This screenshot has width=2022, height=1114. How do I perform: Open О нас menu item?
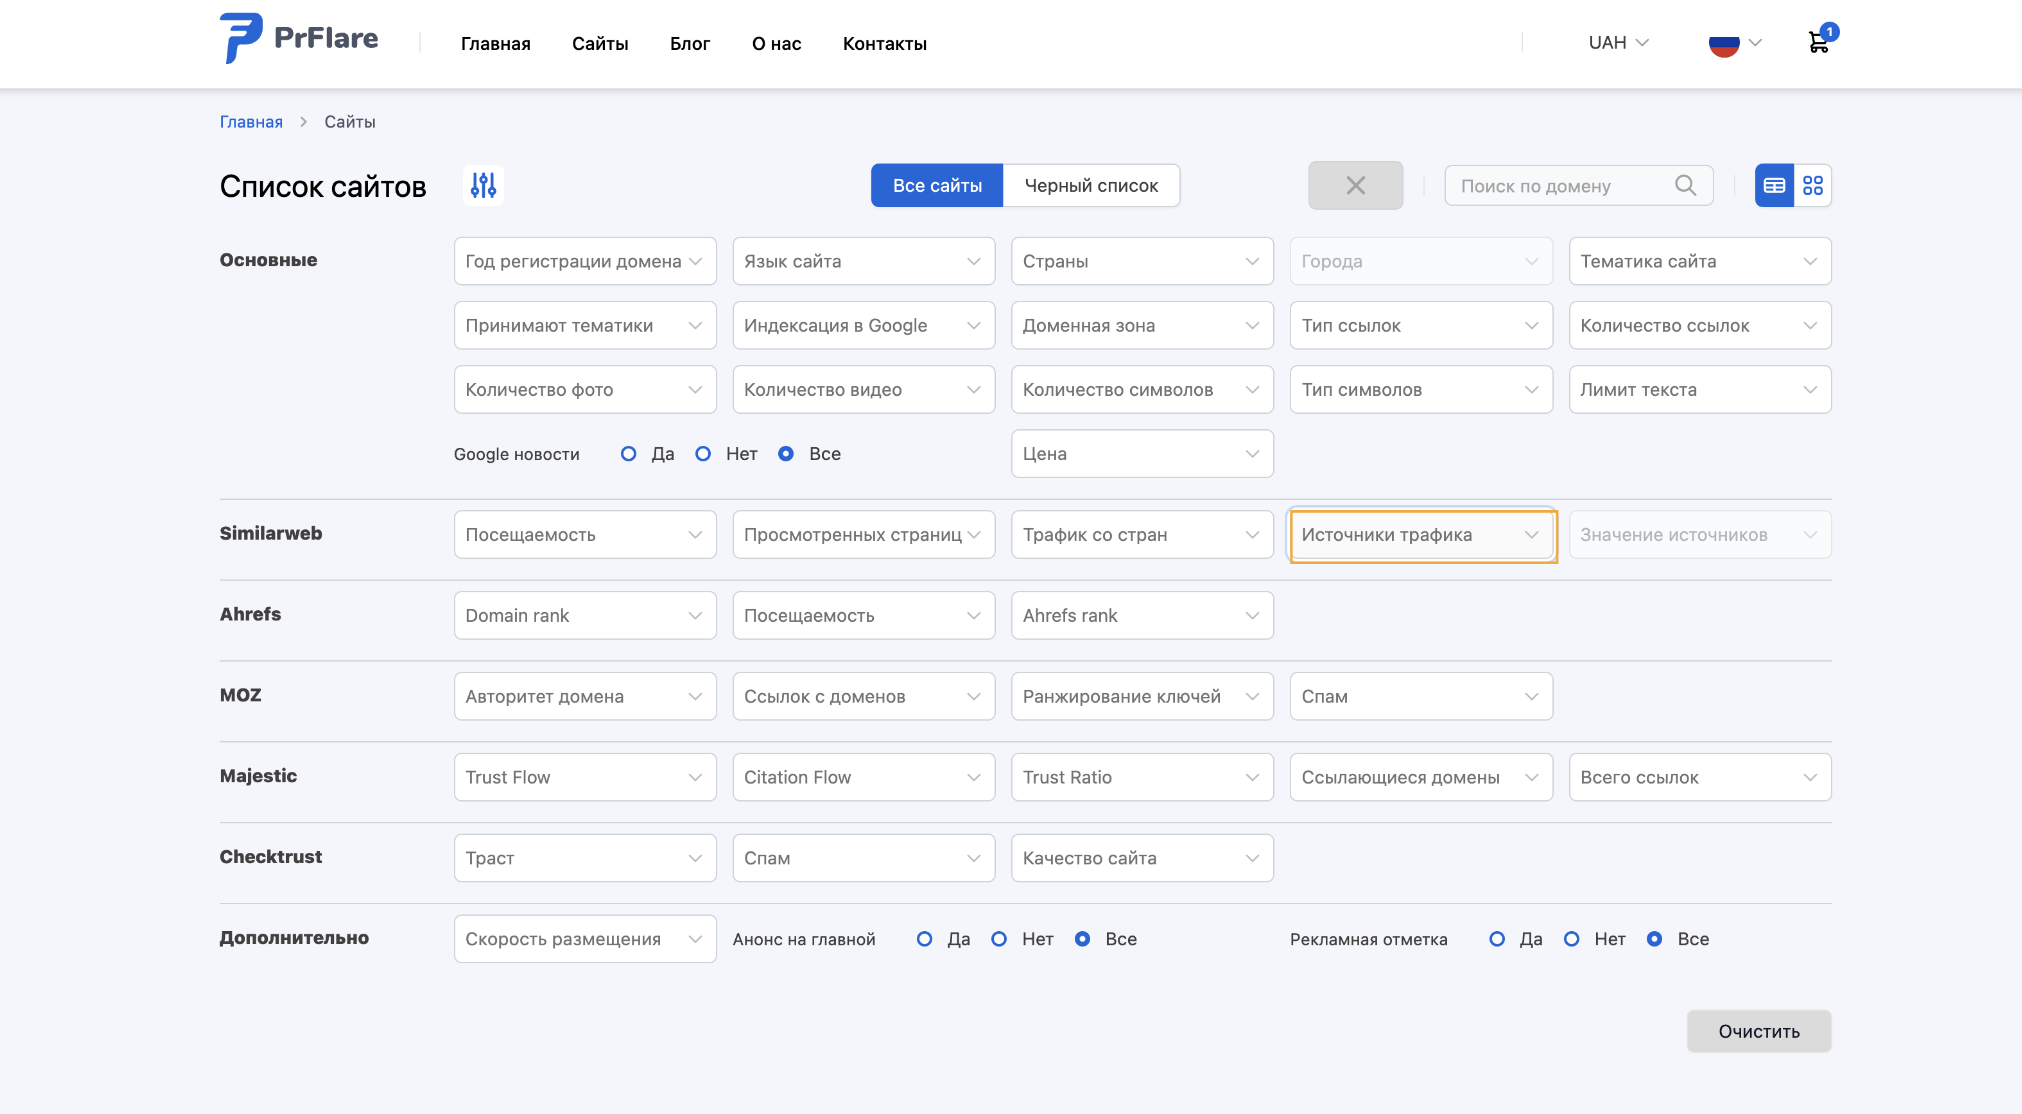point(777,43)
